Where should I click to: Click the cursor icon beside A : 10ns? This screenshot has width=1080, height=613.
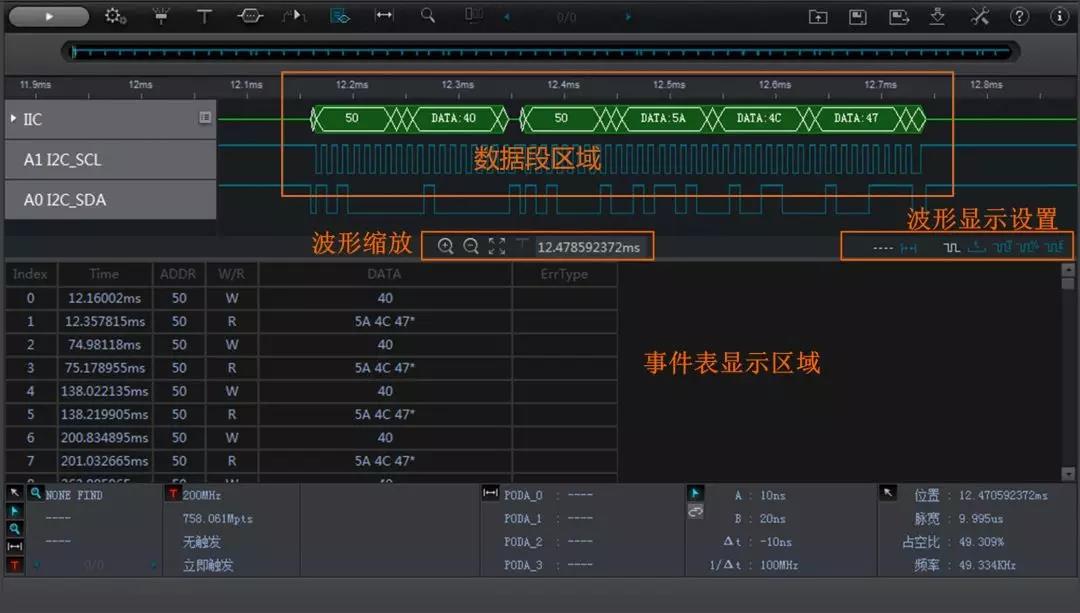(x=695, y=493)
